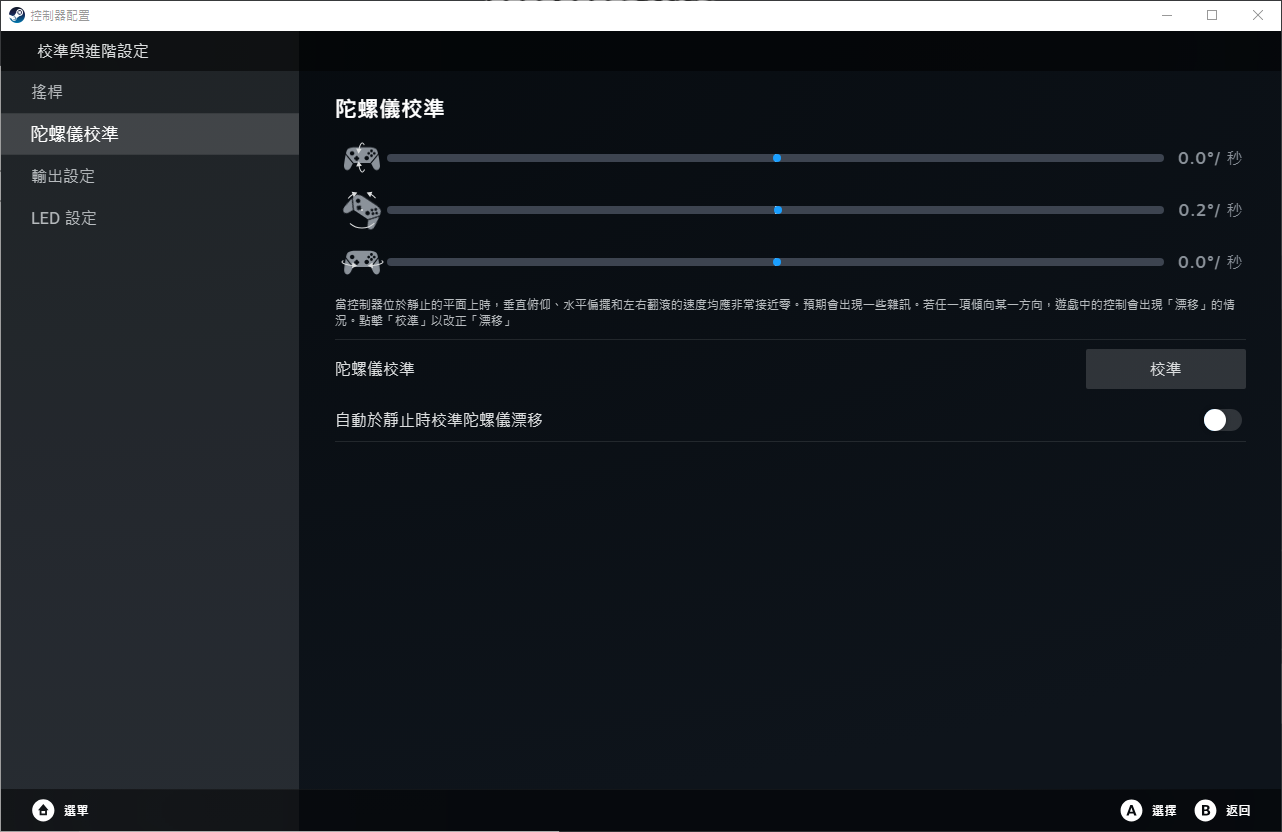The height and width of the screenshot is (832, 1282).
Task: Click the home 選單 button icon
Action: pos(43,810)
